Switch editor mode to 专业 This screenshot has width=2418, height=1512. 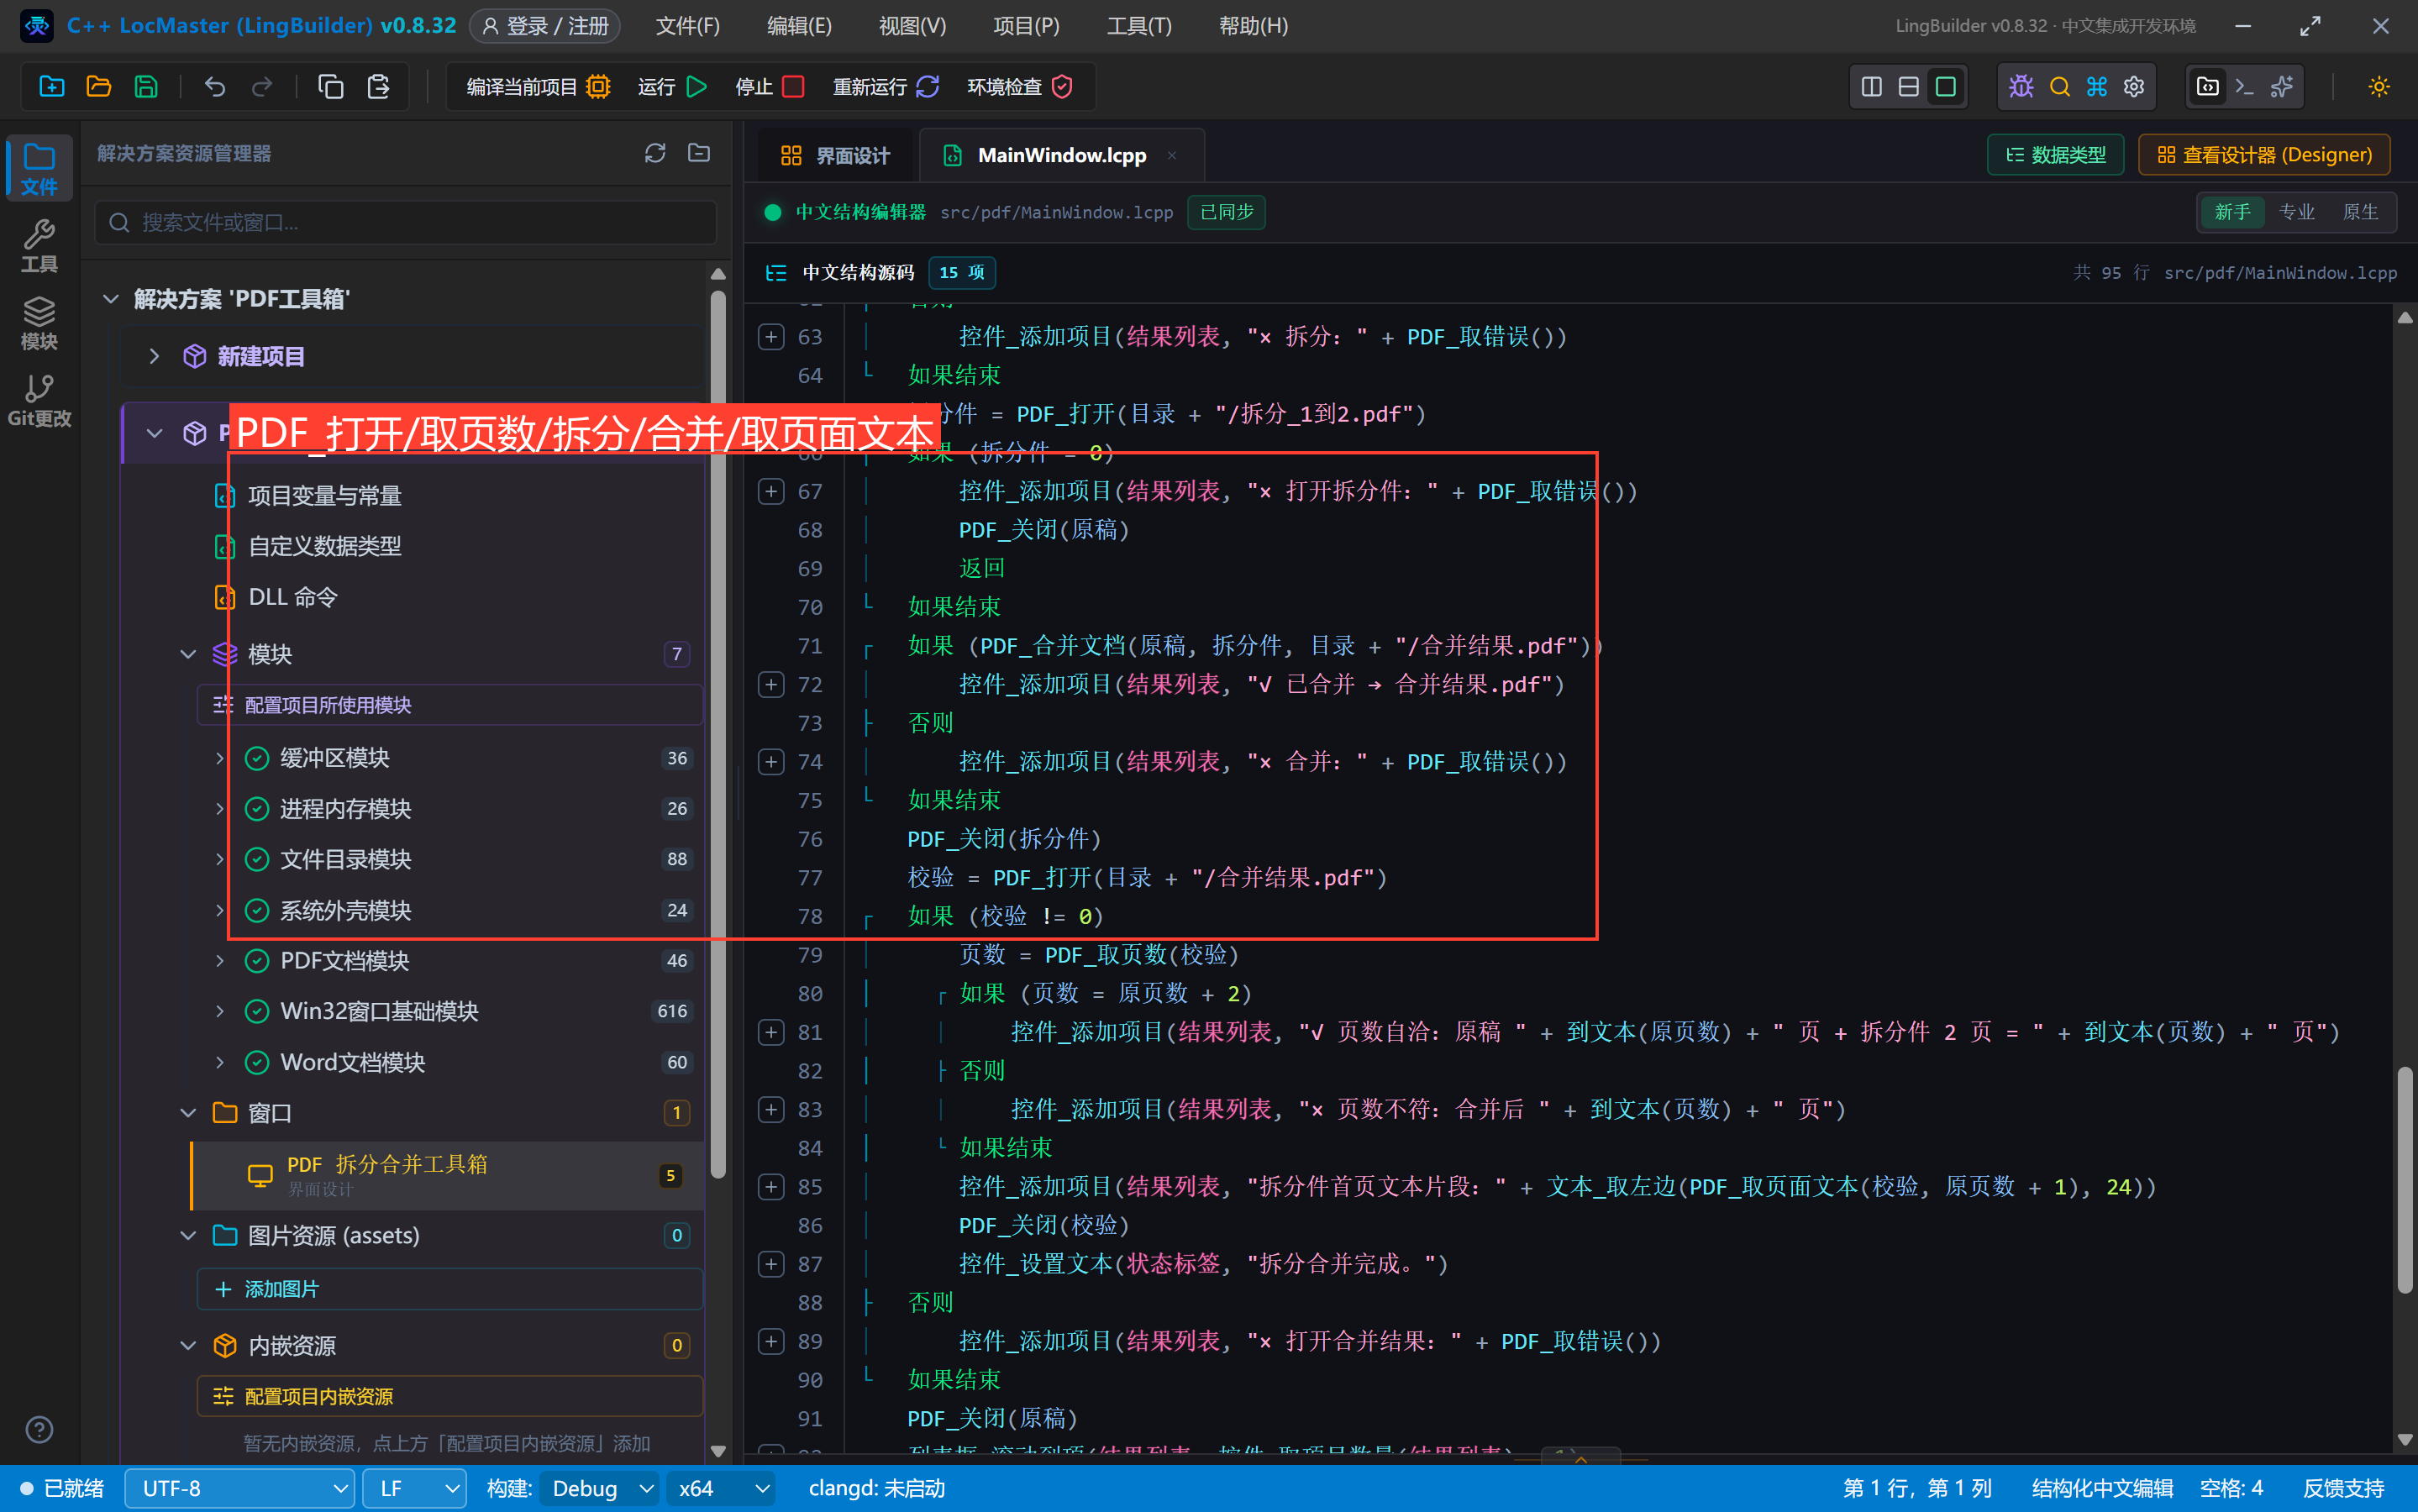pos(2296,212)
